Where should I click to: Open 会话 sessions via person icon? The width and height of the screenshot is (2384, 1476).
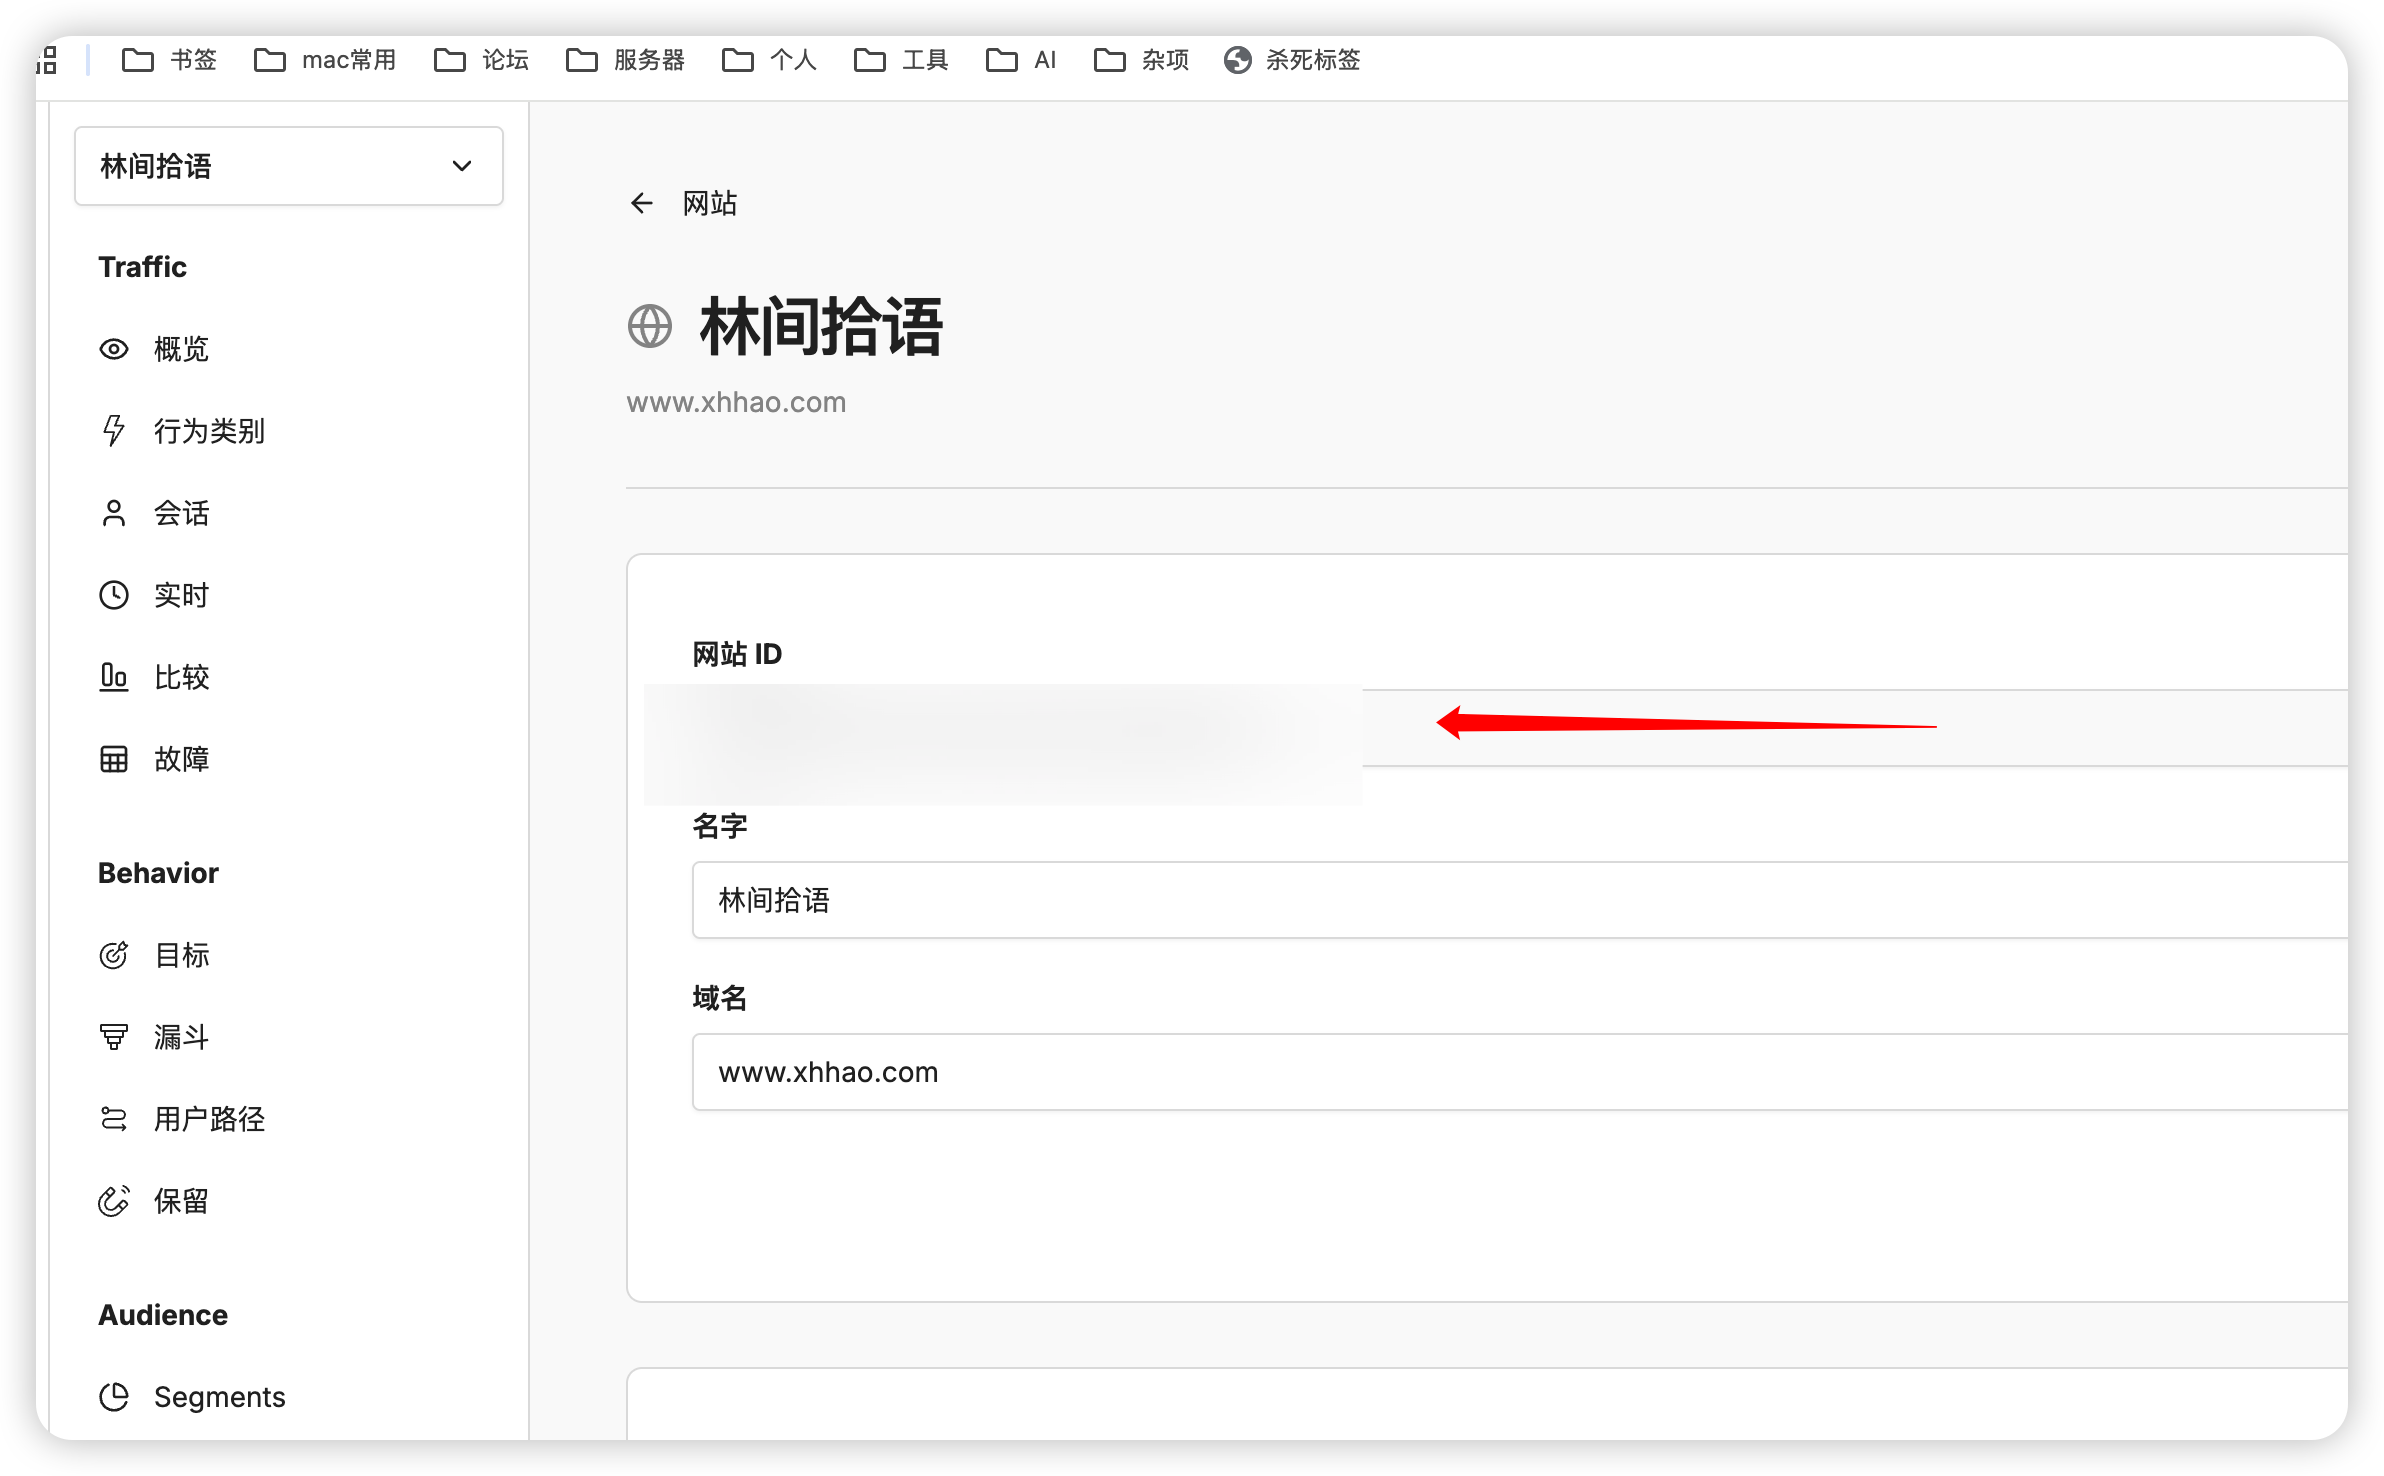pyautogui.click(x=114, y=512)
